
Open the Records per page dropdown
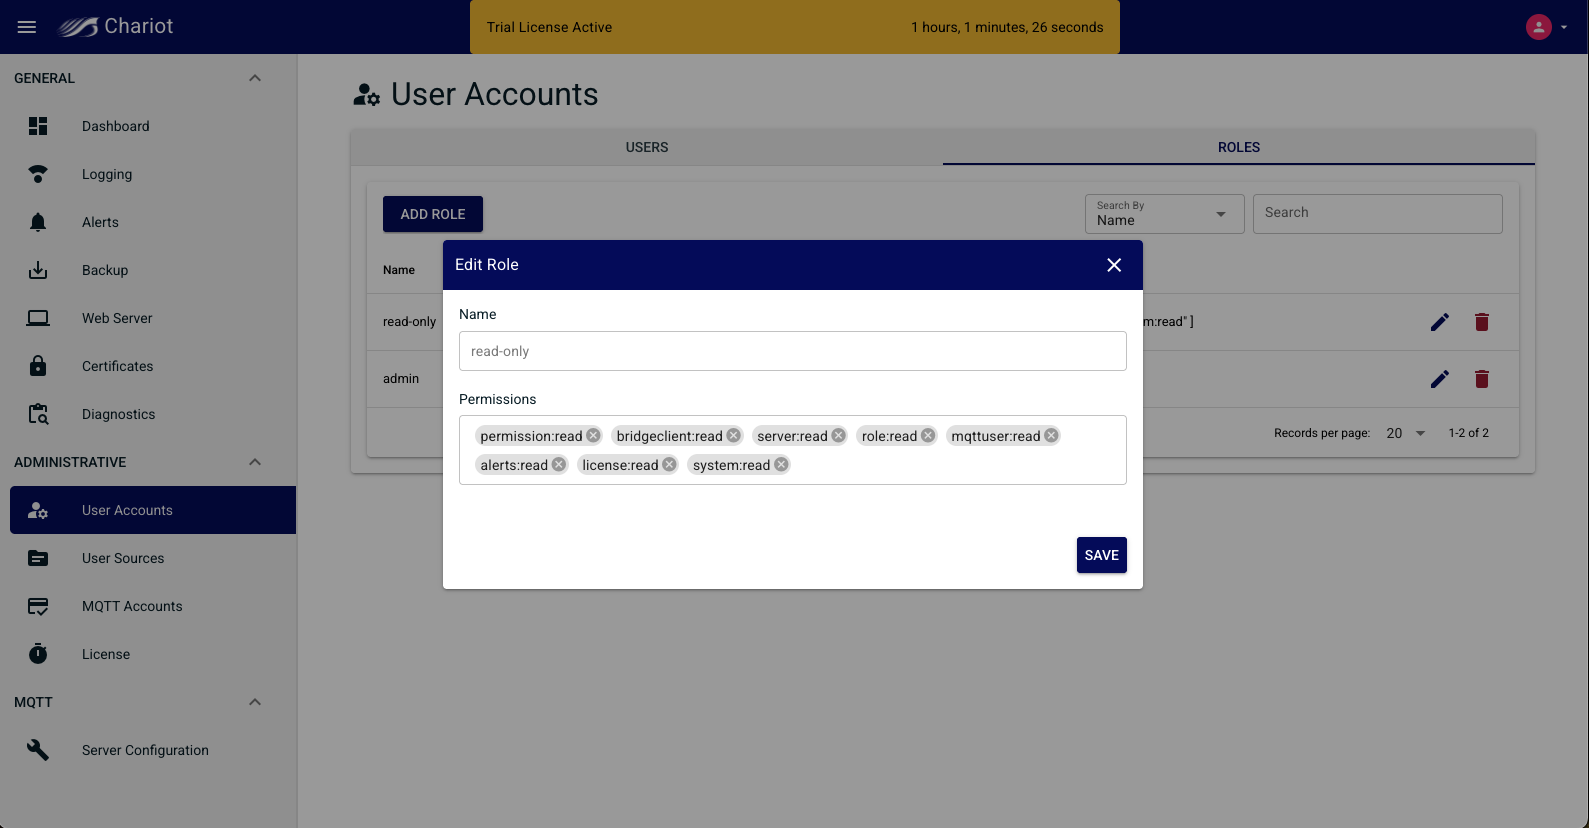click(x=1405, y=433)
